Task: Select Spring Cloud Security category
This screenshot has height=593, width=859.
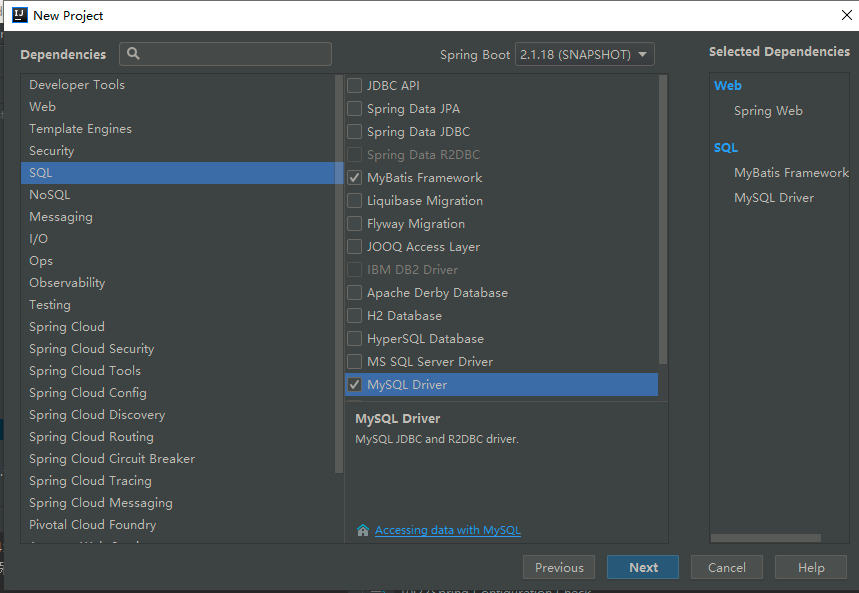Action: 178,349
